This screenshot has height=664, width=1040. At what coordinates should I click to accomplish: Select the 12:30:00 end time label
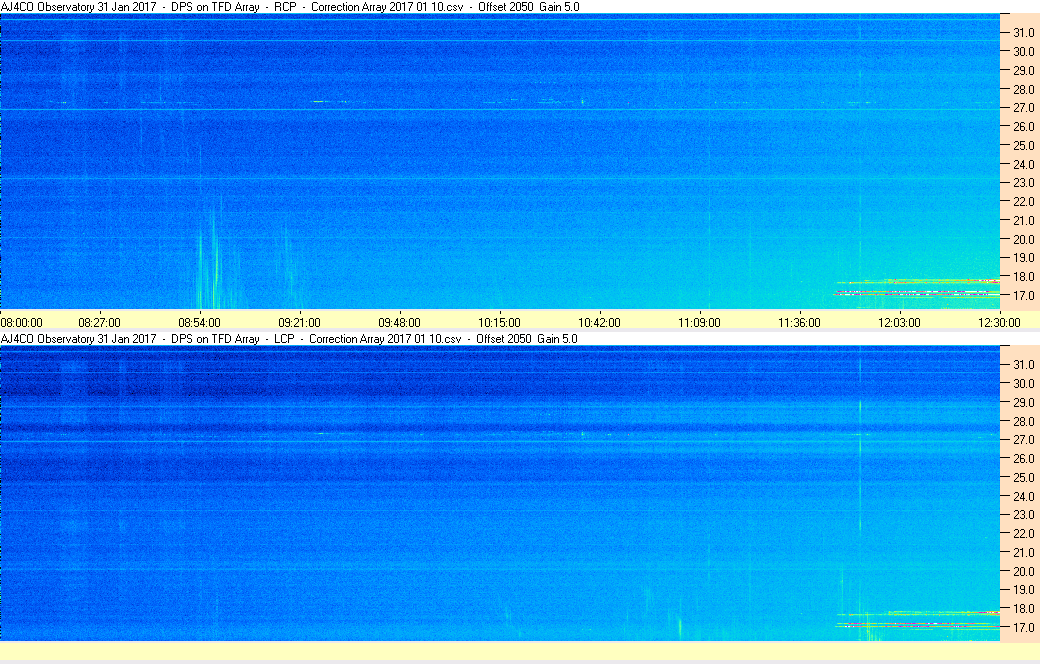tap(1000, 322)
